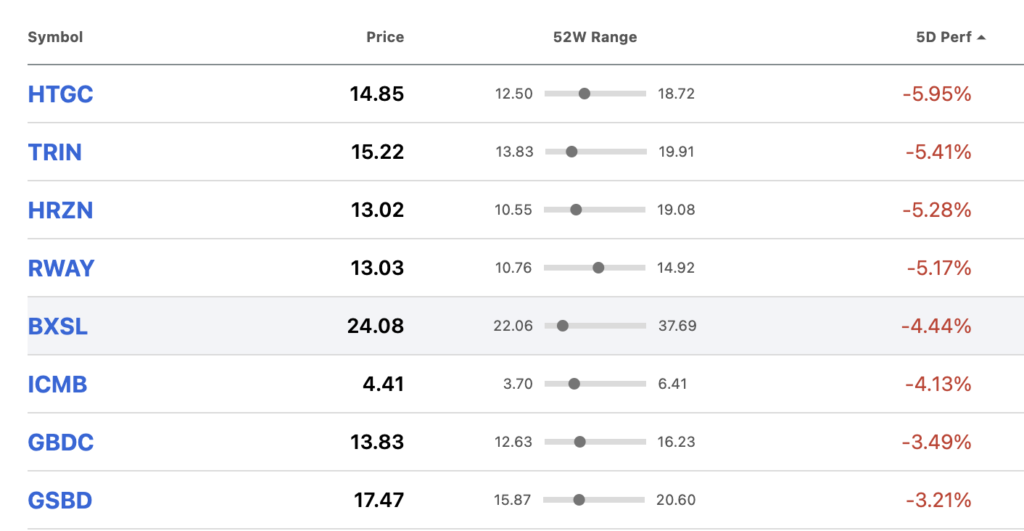Go to the GBDC ticker

click(x=61, y=442)
